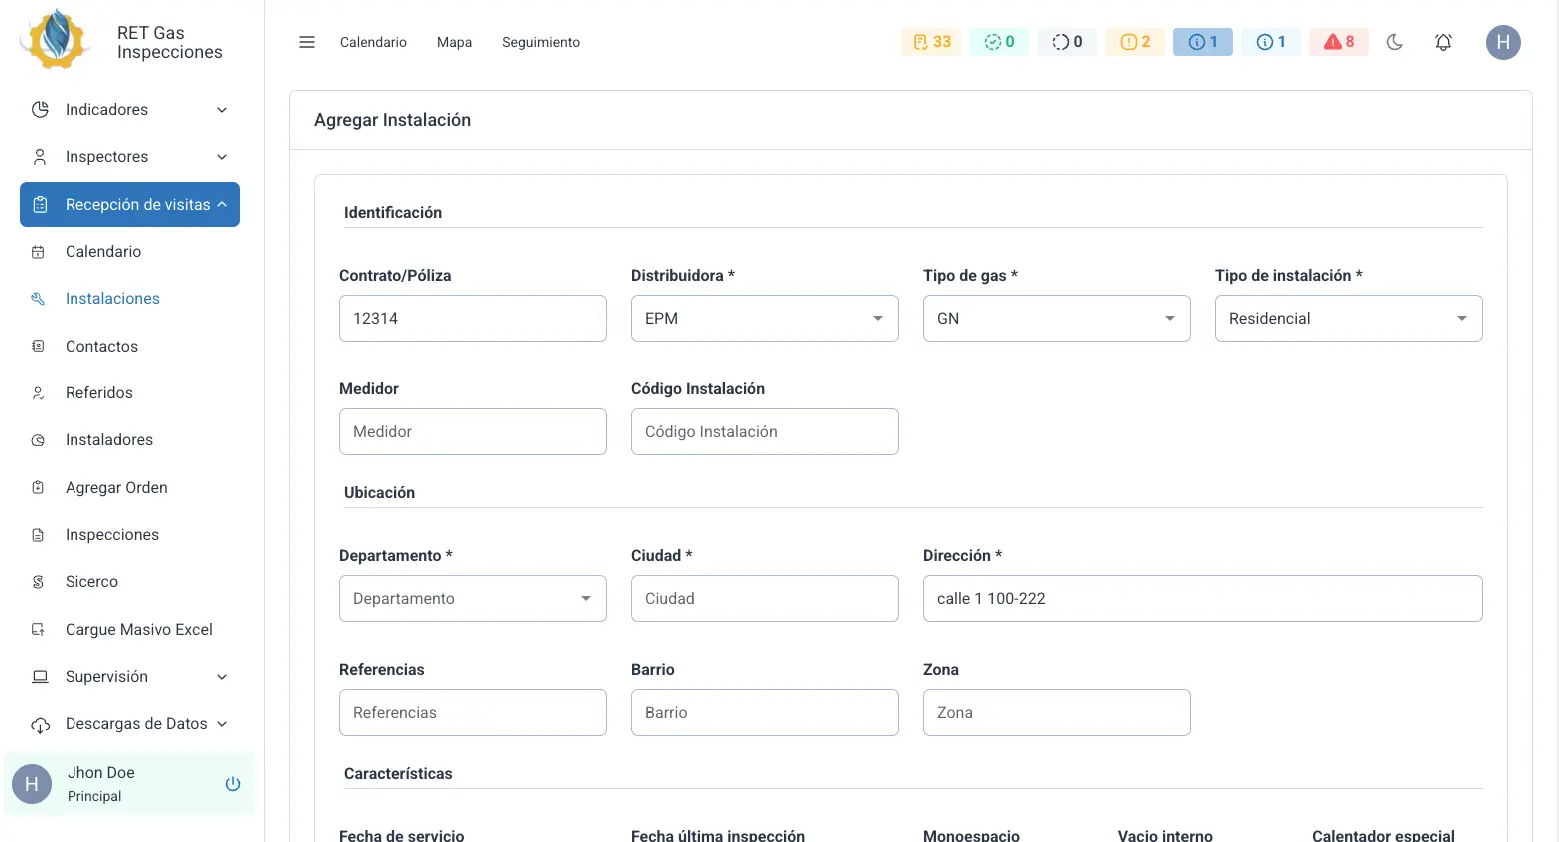Image resolution: width=1559 pixels, height=842 pixels.
Task: Open the Tipo de instalación dropdown
Action: (x=1349, y=318)
